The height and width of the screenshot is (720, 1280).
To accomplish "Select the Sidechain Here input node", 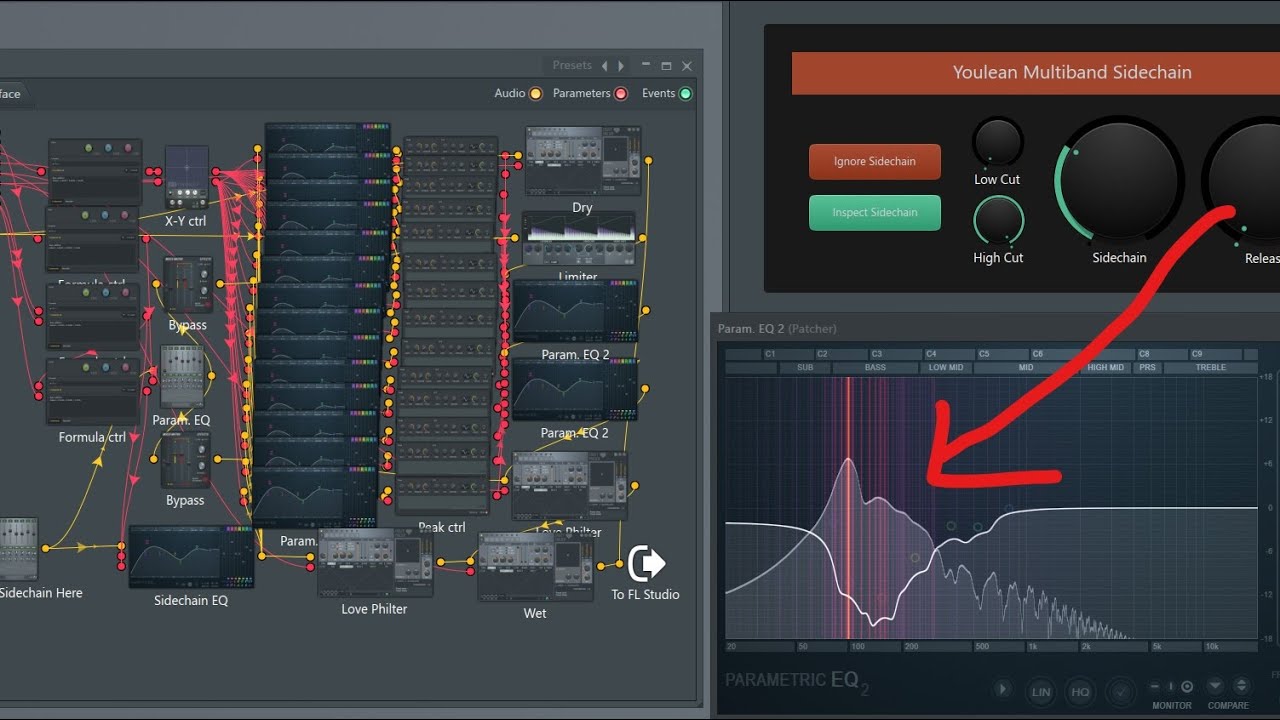I will coord(18,549).
